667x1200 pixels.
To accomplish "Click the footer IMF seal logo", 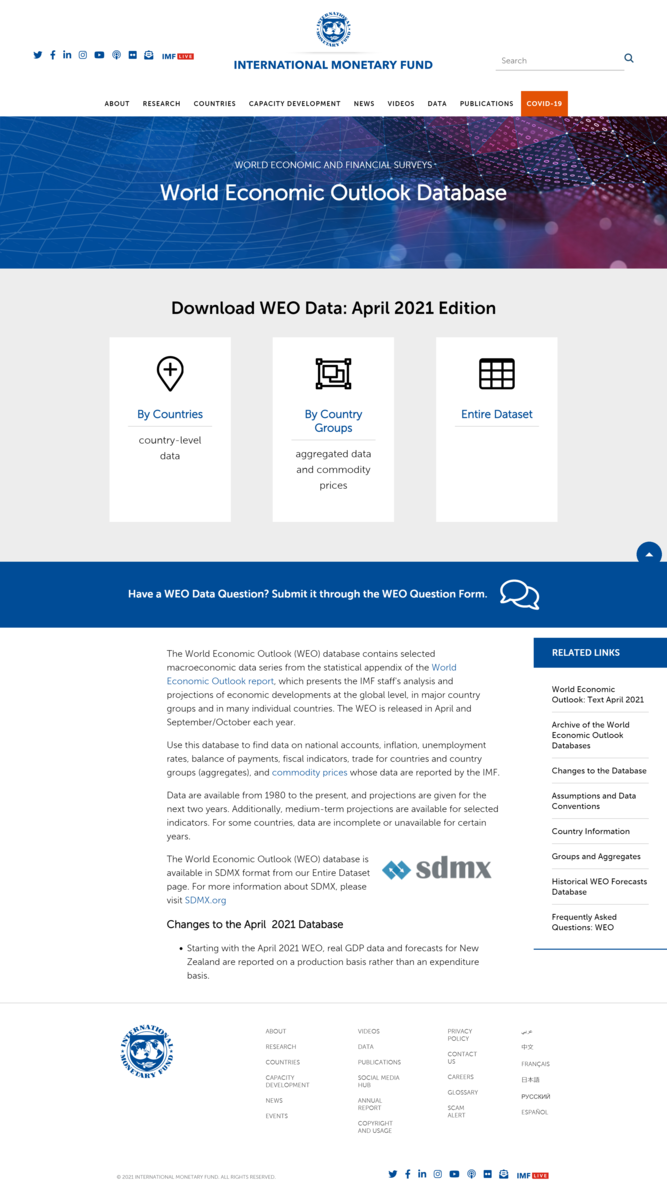I will click(147, 1051).
